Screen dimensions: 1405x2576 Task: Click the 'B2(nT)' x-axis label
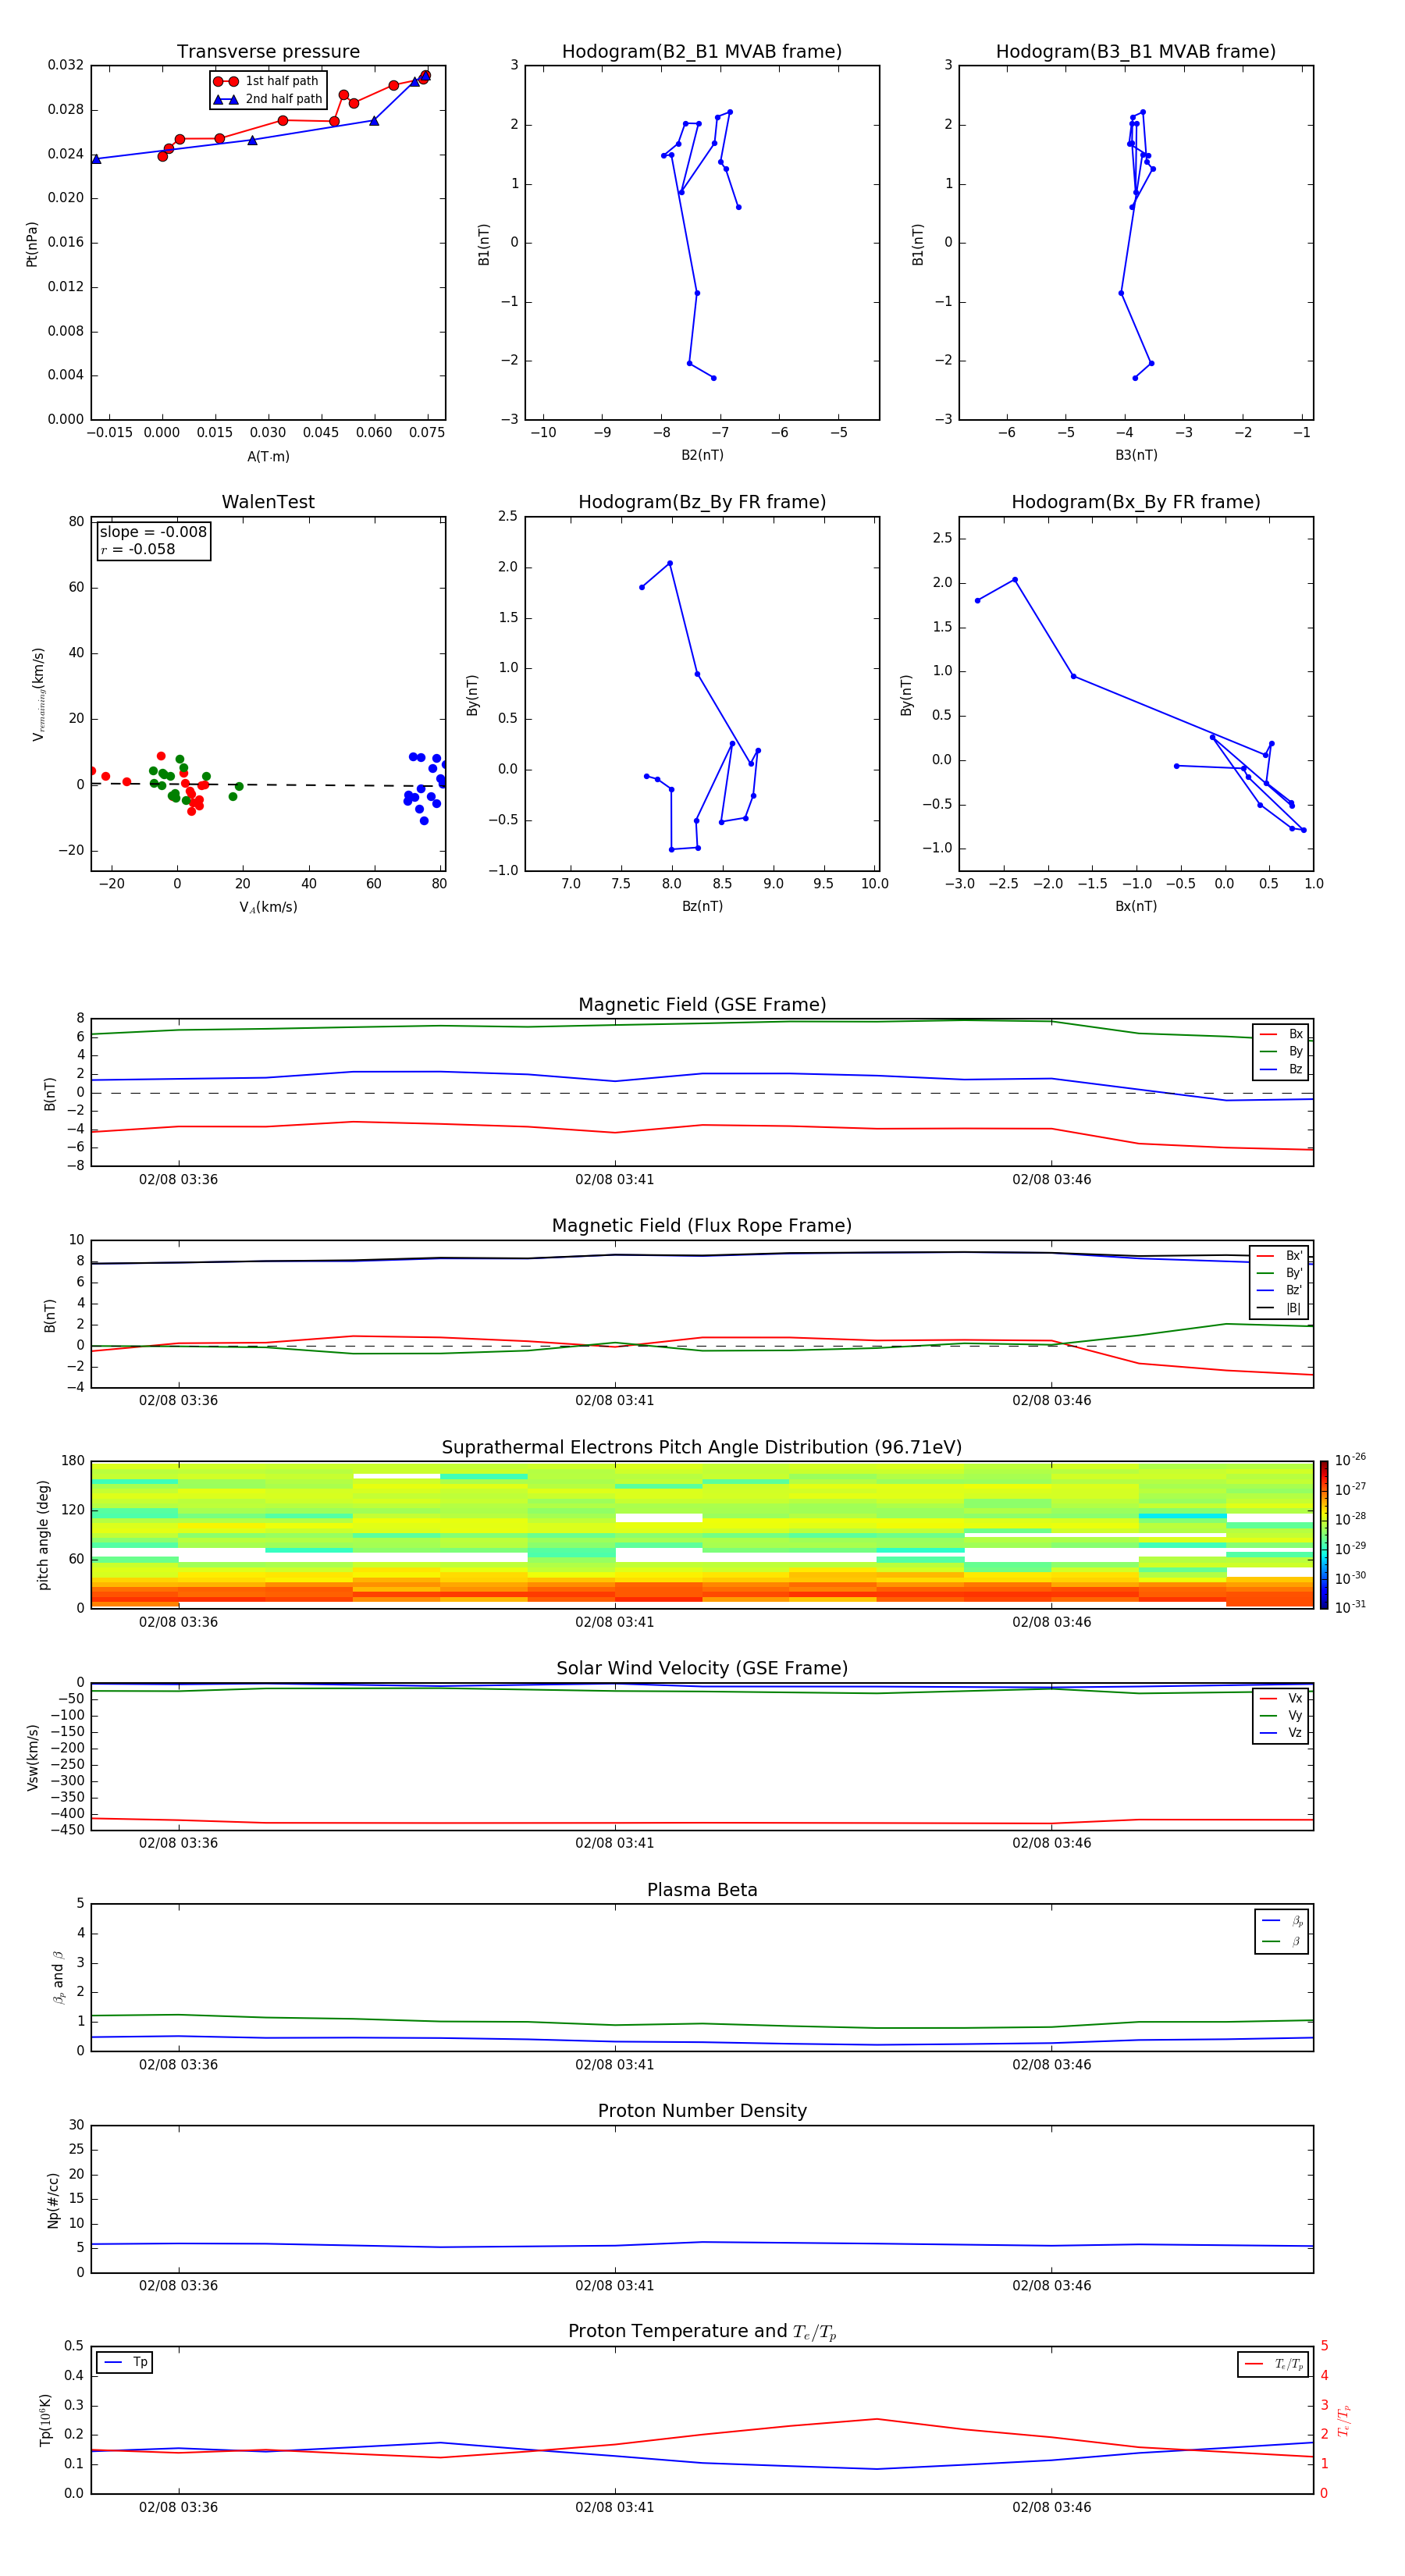[x=702, y=455]
